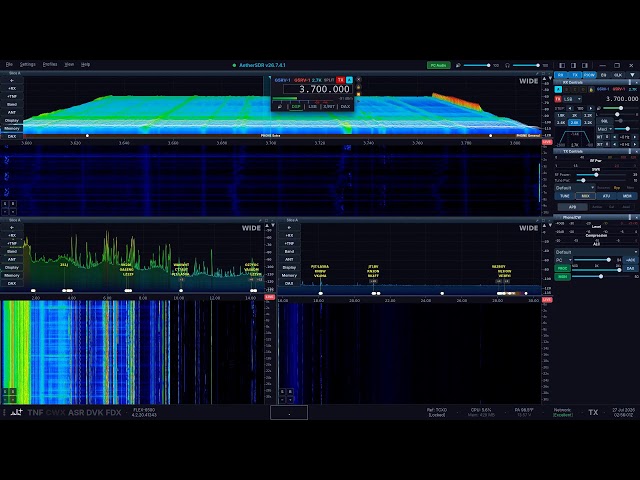Increase tuning step with right arrow

(590, 109)
